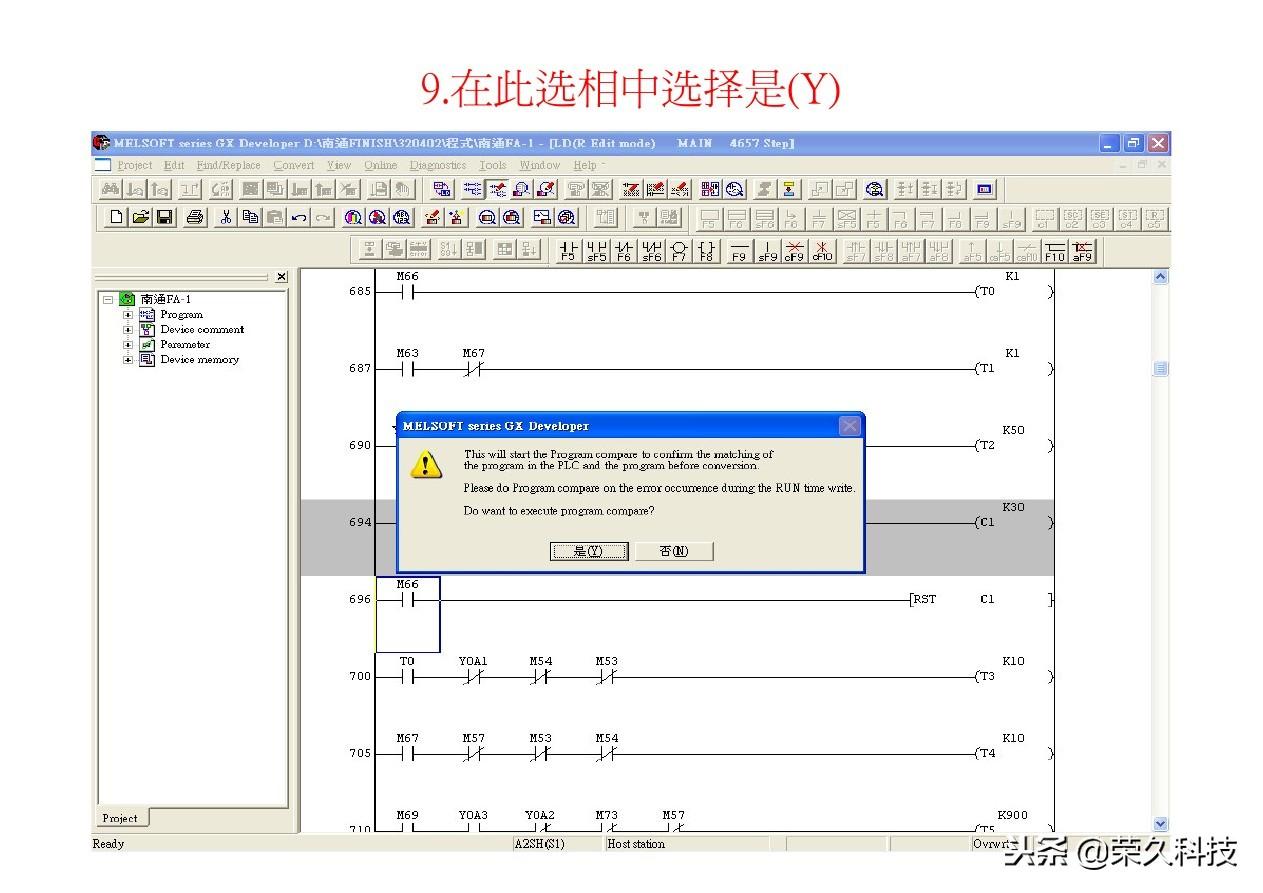Expand the Device comment tree node
The image size is (1263, 893).
click(x=128, y=330)
